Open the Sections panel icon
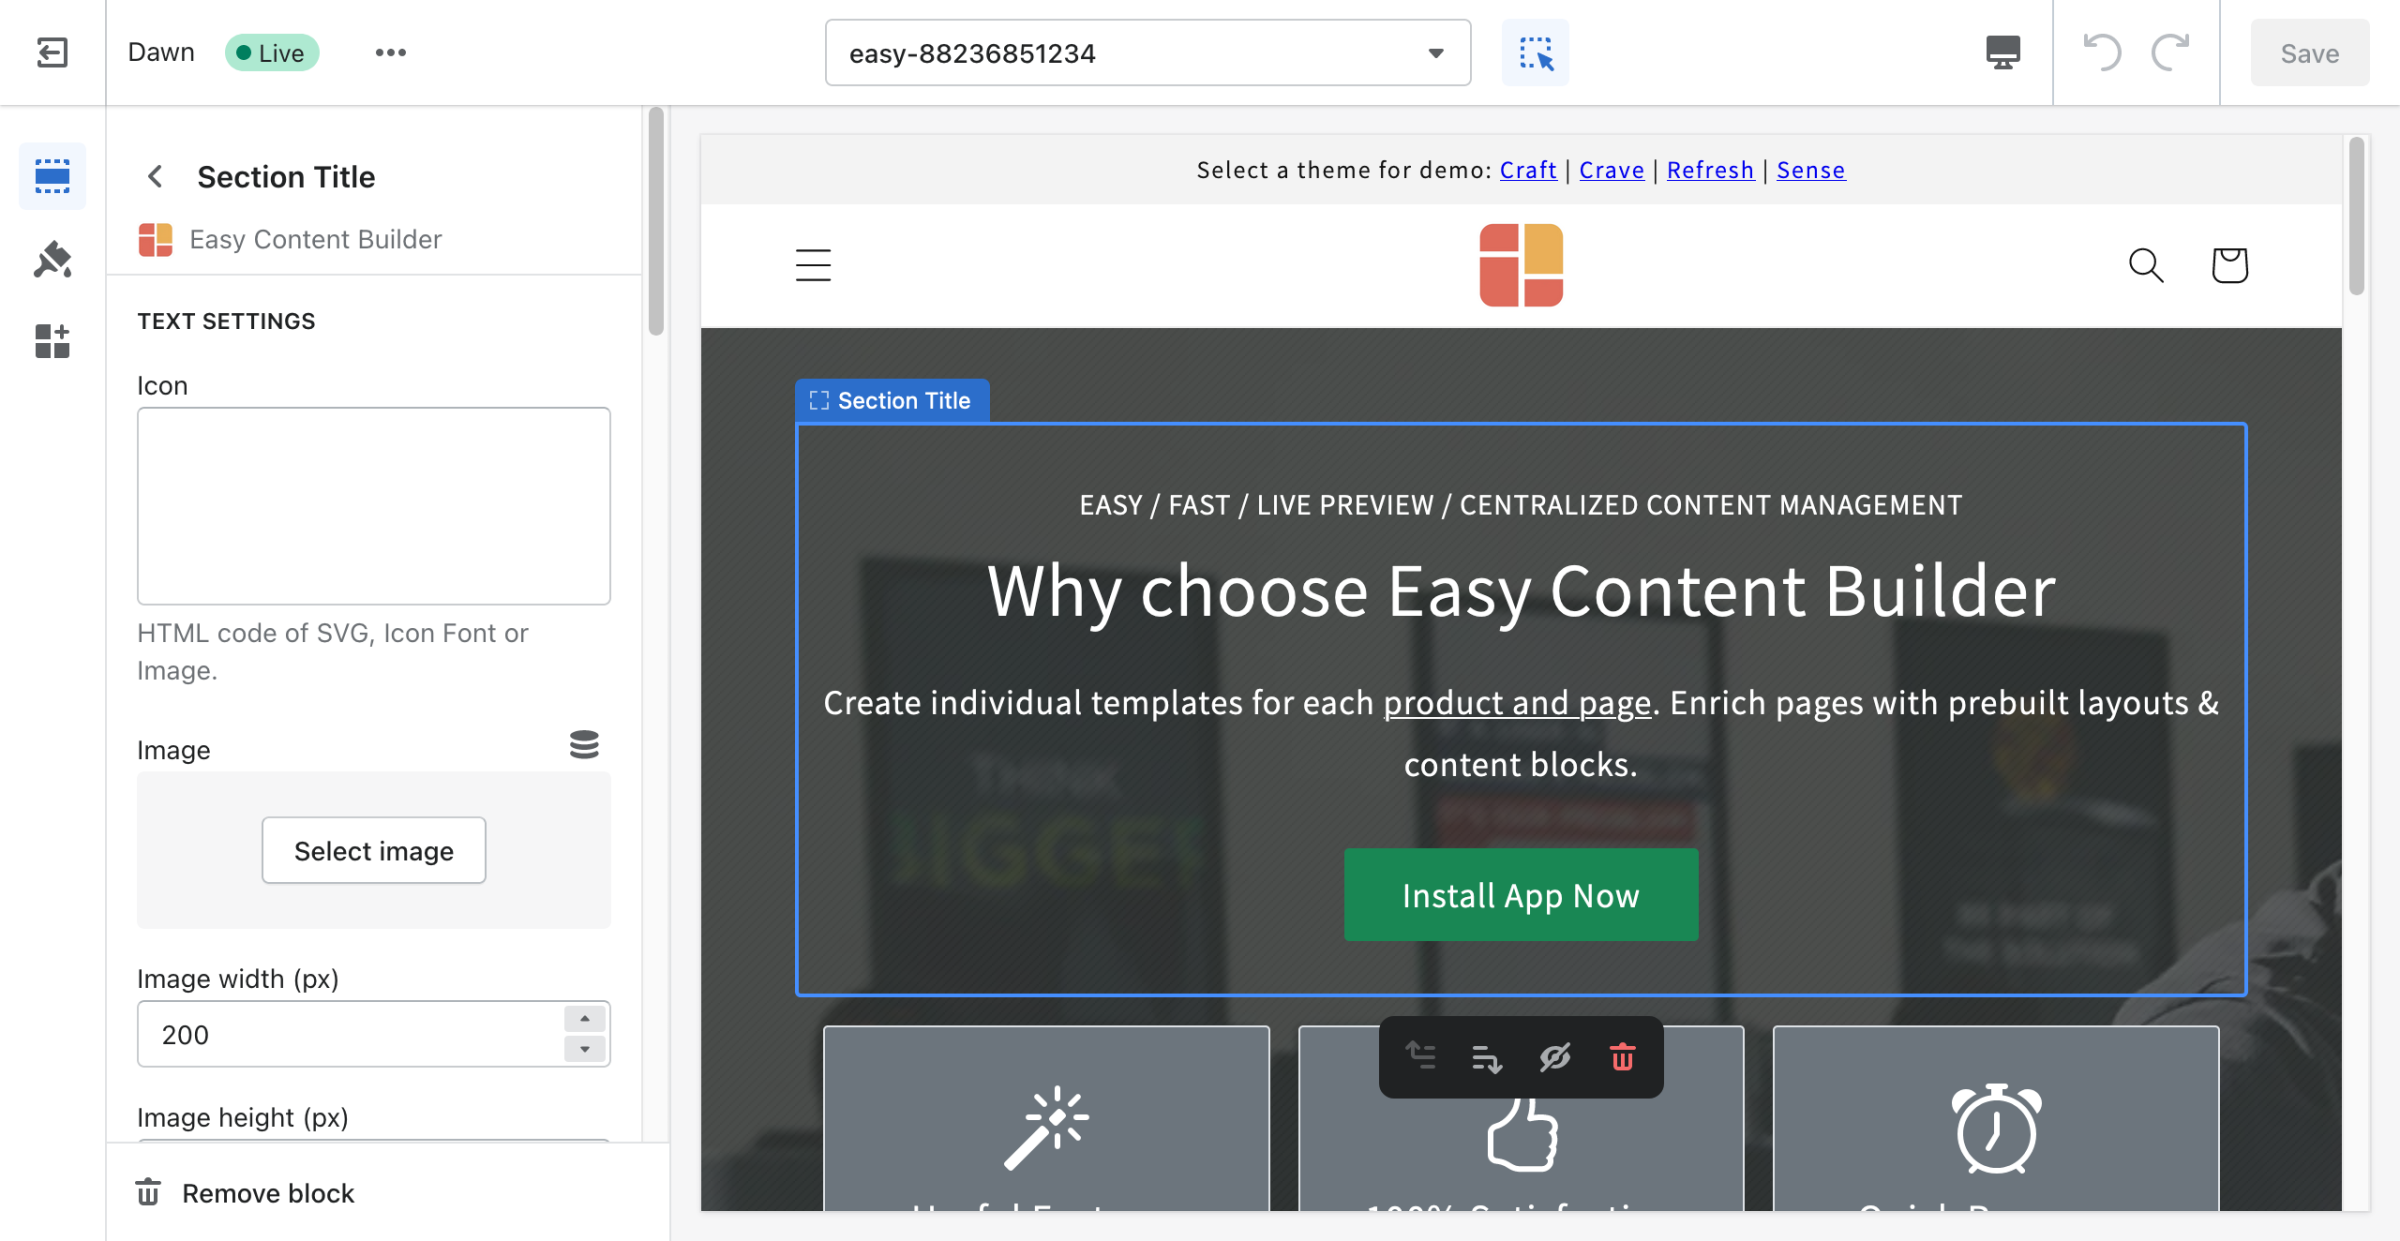 point(52,176)
